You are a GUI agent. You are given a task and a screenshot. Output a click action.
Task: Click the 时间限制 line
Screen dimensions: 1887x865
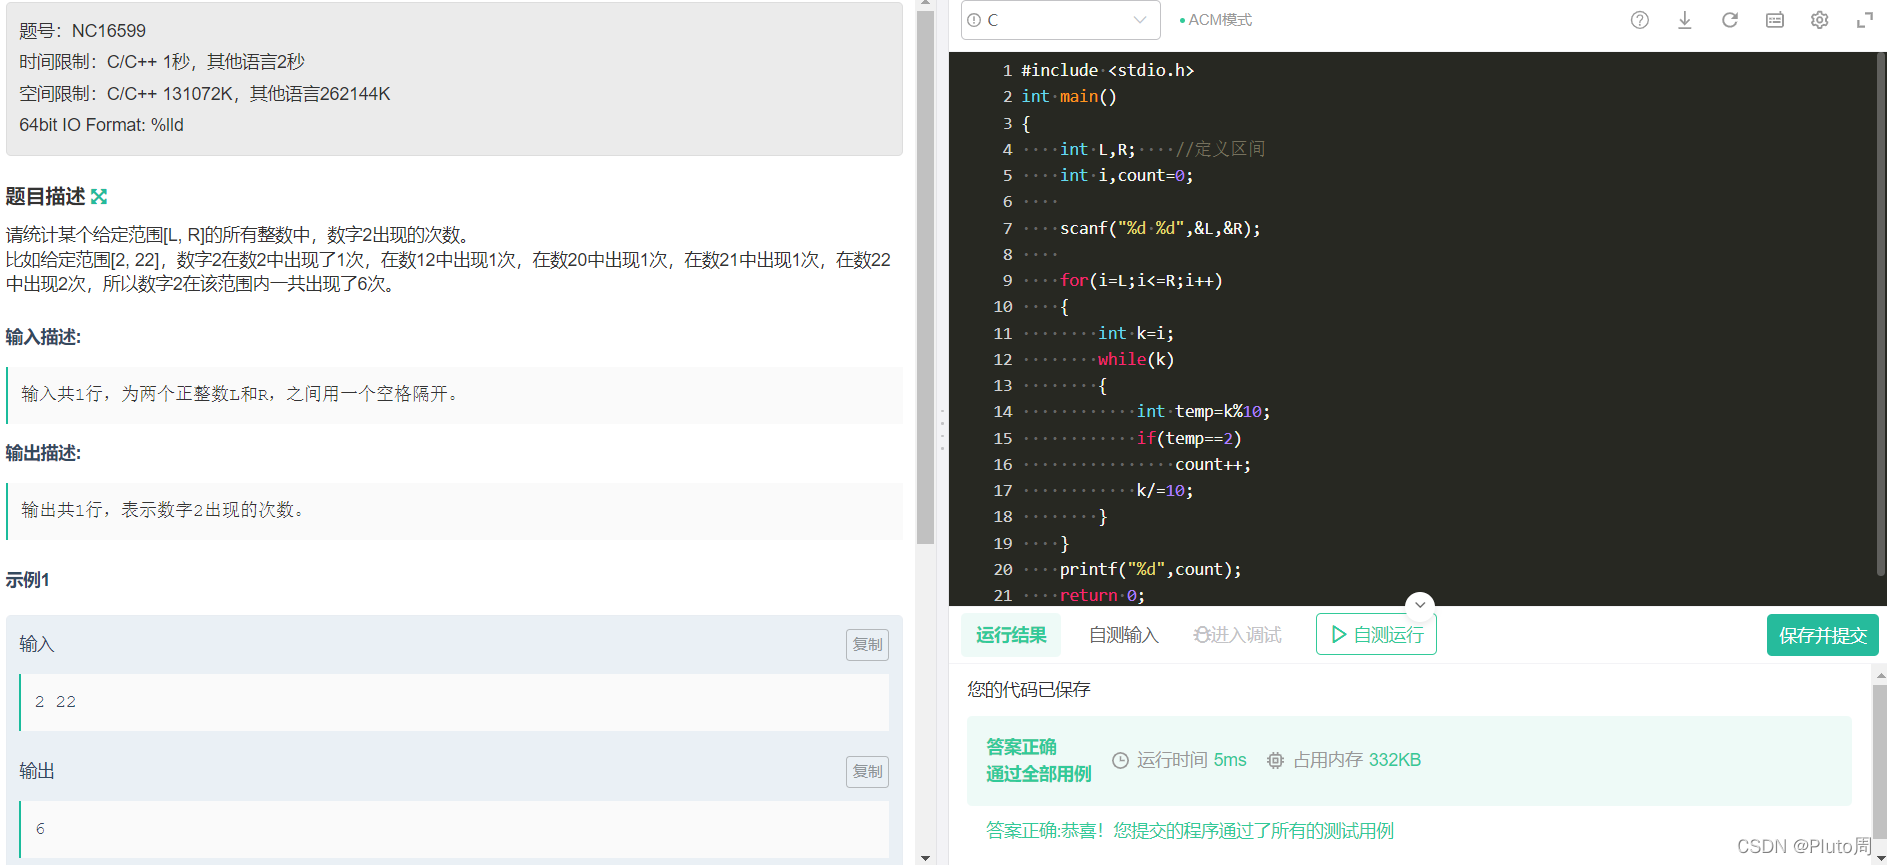(162, 62)
